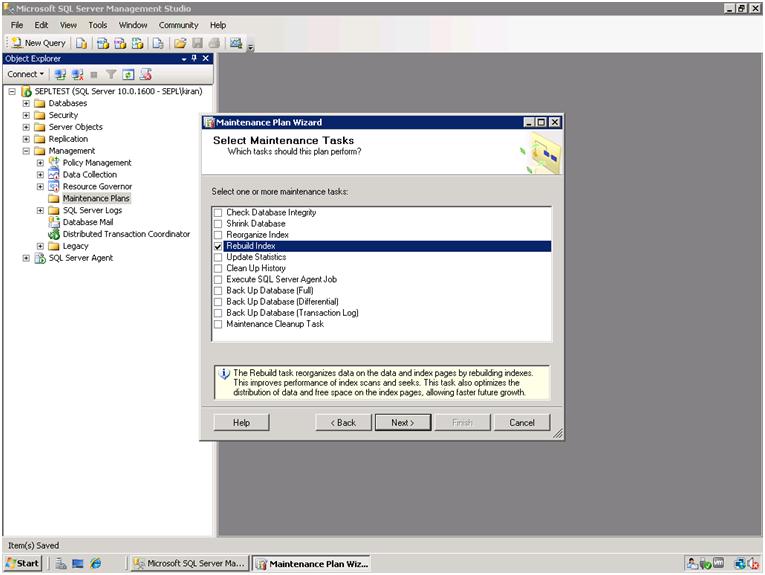Click the Back button in the wizard
This screenshot has width=765, height=575.
click(343, 423)
